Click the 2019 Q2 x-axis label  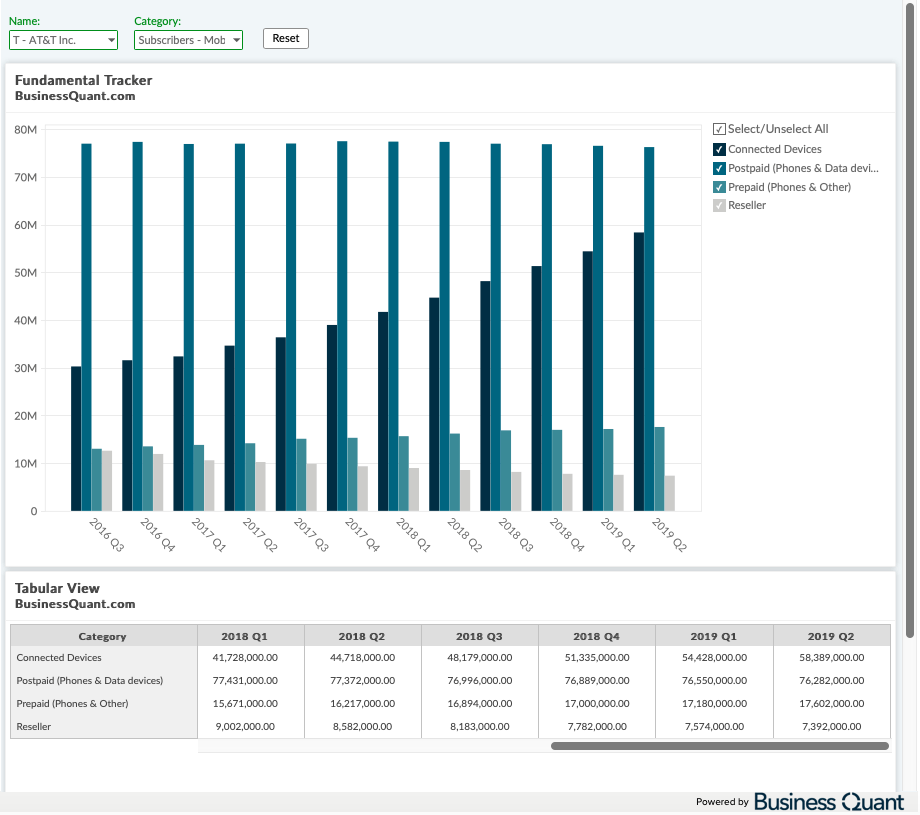tap(669, 535)
